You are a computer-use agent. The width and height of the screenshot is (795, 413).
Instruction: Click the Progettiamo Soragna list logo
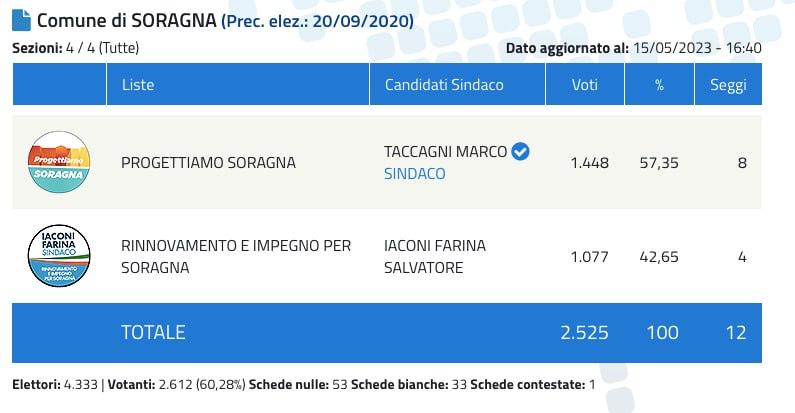[58, 161]
